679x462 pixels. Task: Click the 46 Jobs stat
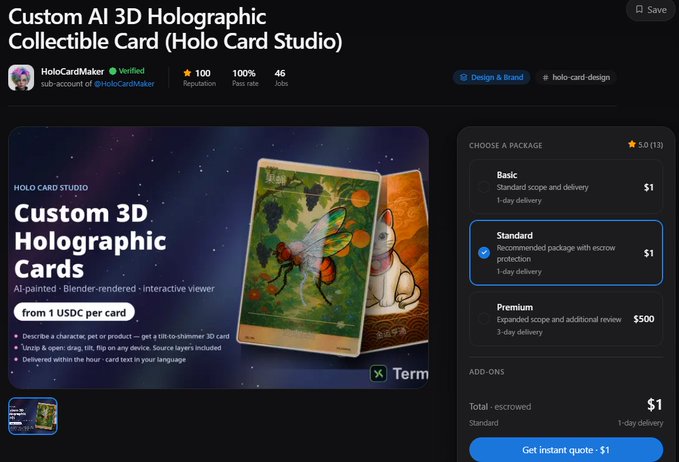281,78
